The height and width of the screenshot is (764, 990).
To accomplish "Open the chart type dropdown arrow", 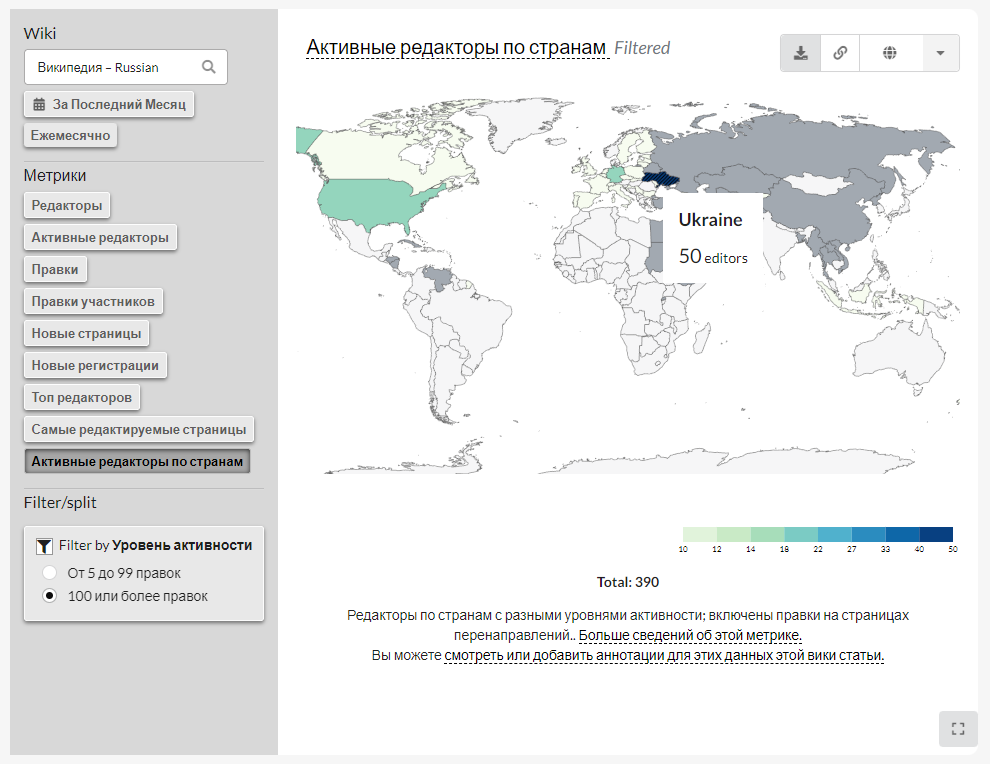I will click(940, 53).
